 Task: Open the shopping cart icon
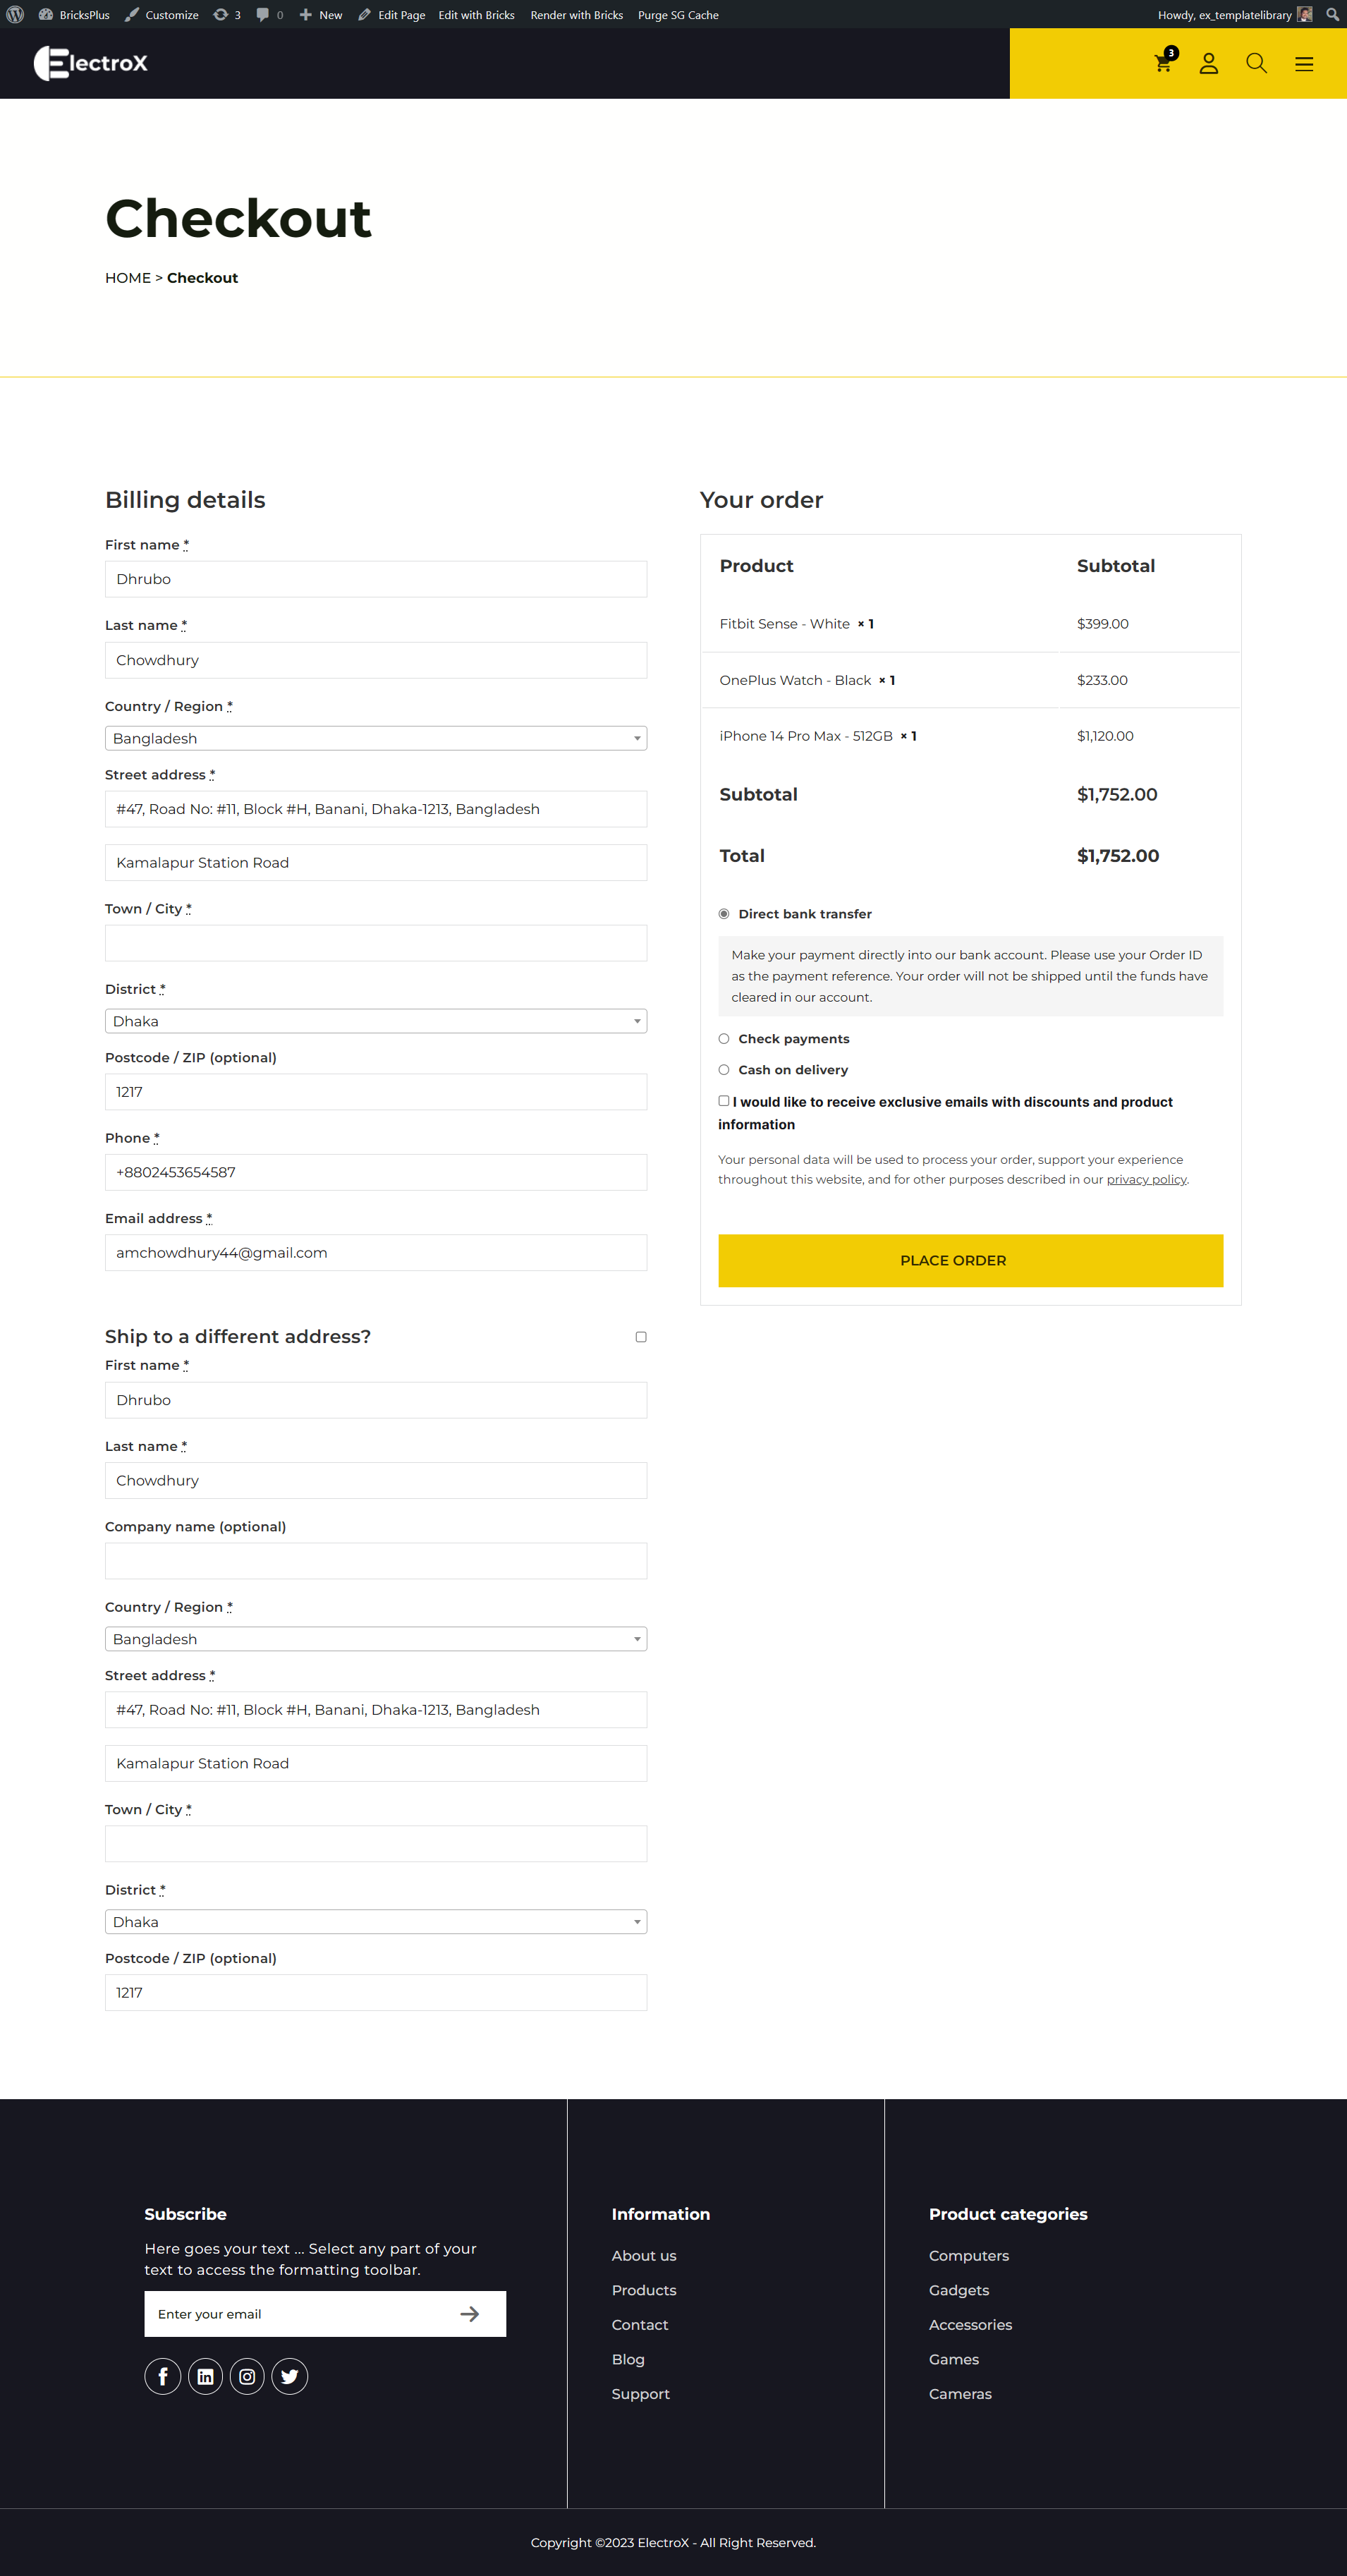1163,63
